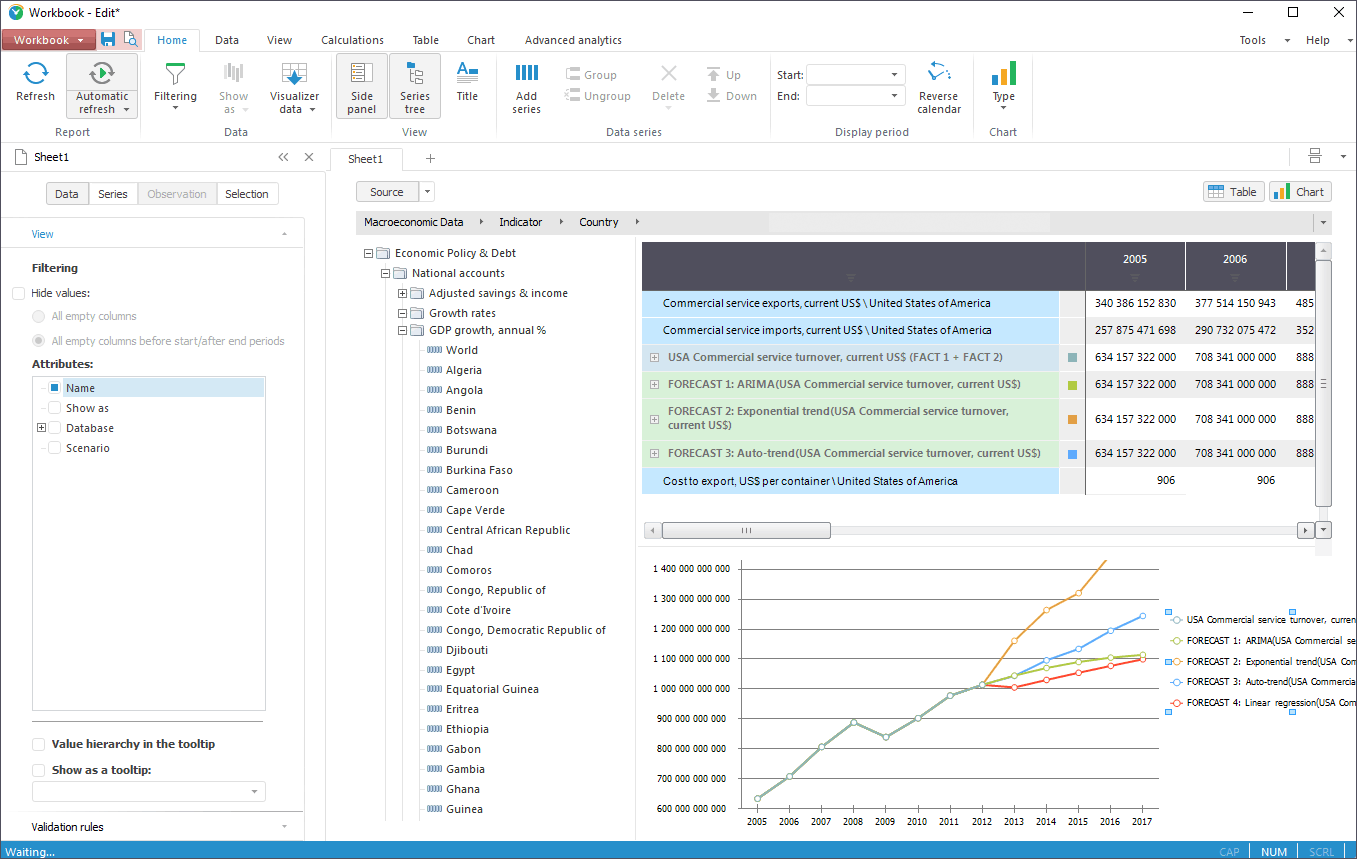Click the save icon in title bar
Screen dimensions: 1357x859
[x=108, y=40]
